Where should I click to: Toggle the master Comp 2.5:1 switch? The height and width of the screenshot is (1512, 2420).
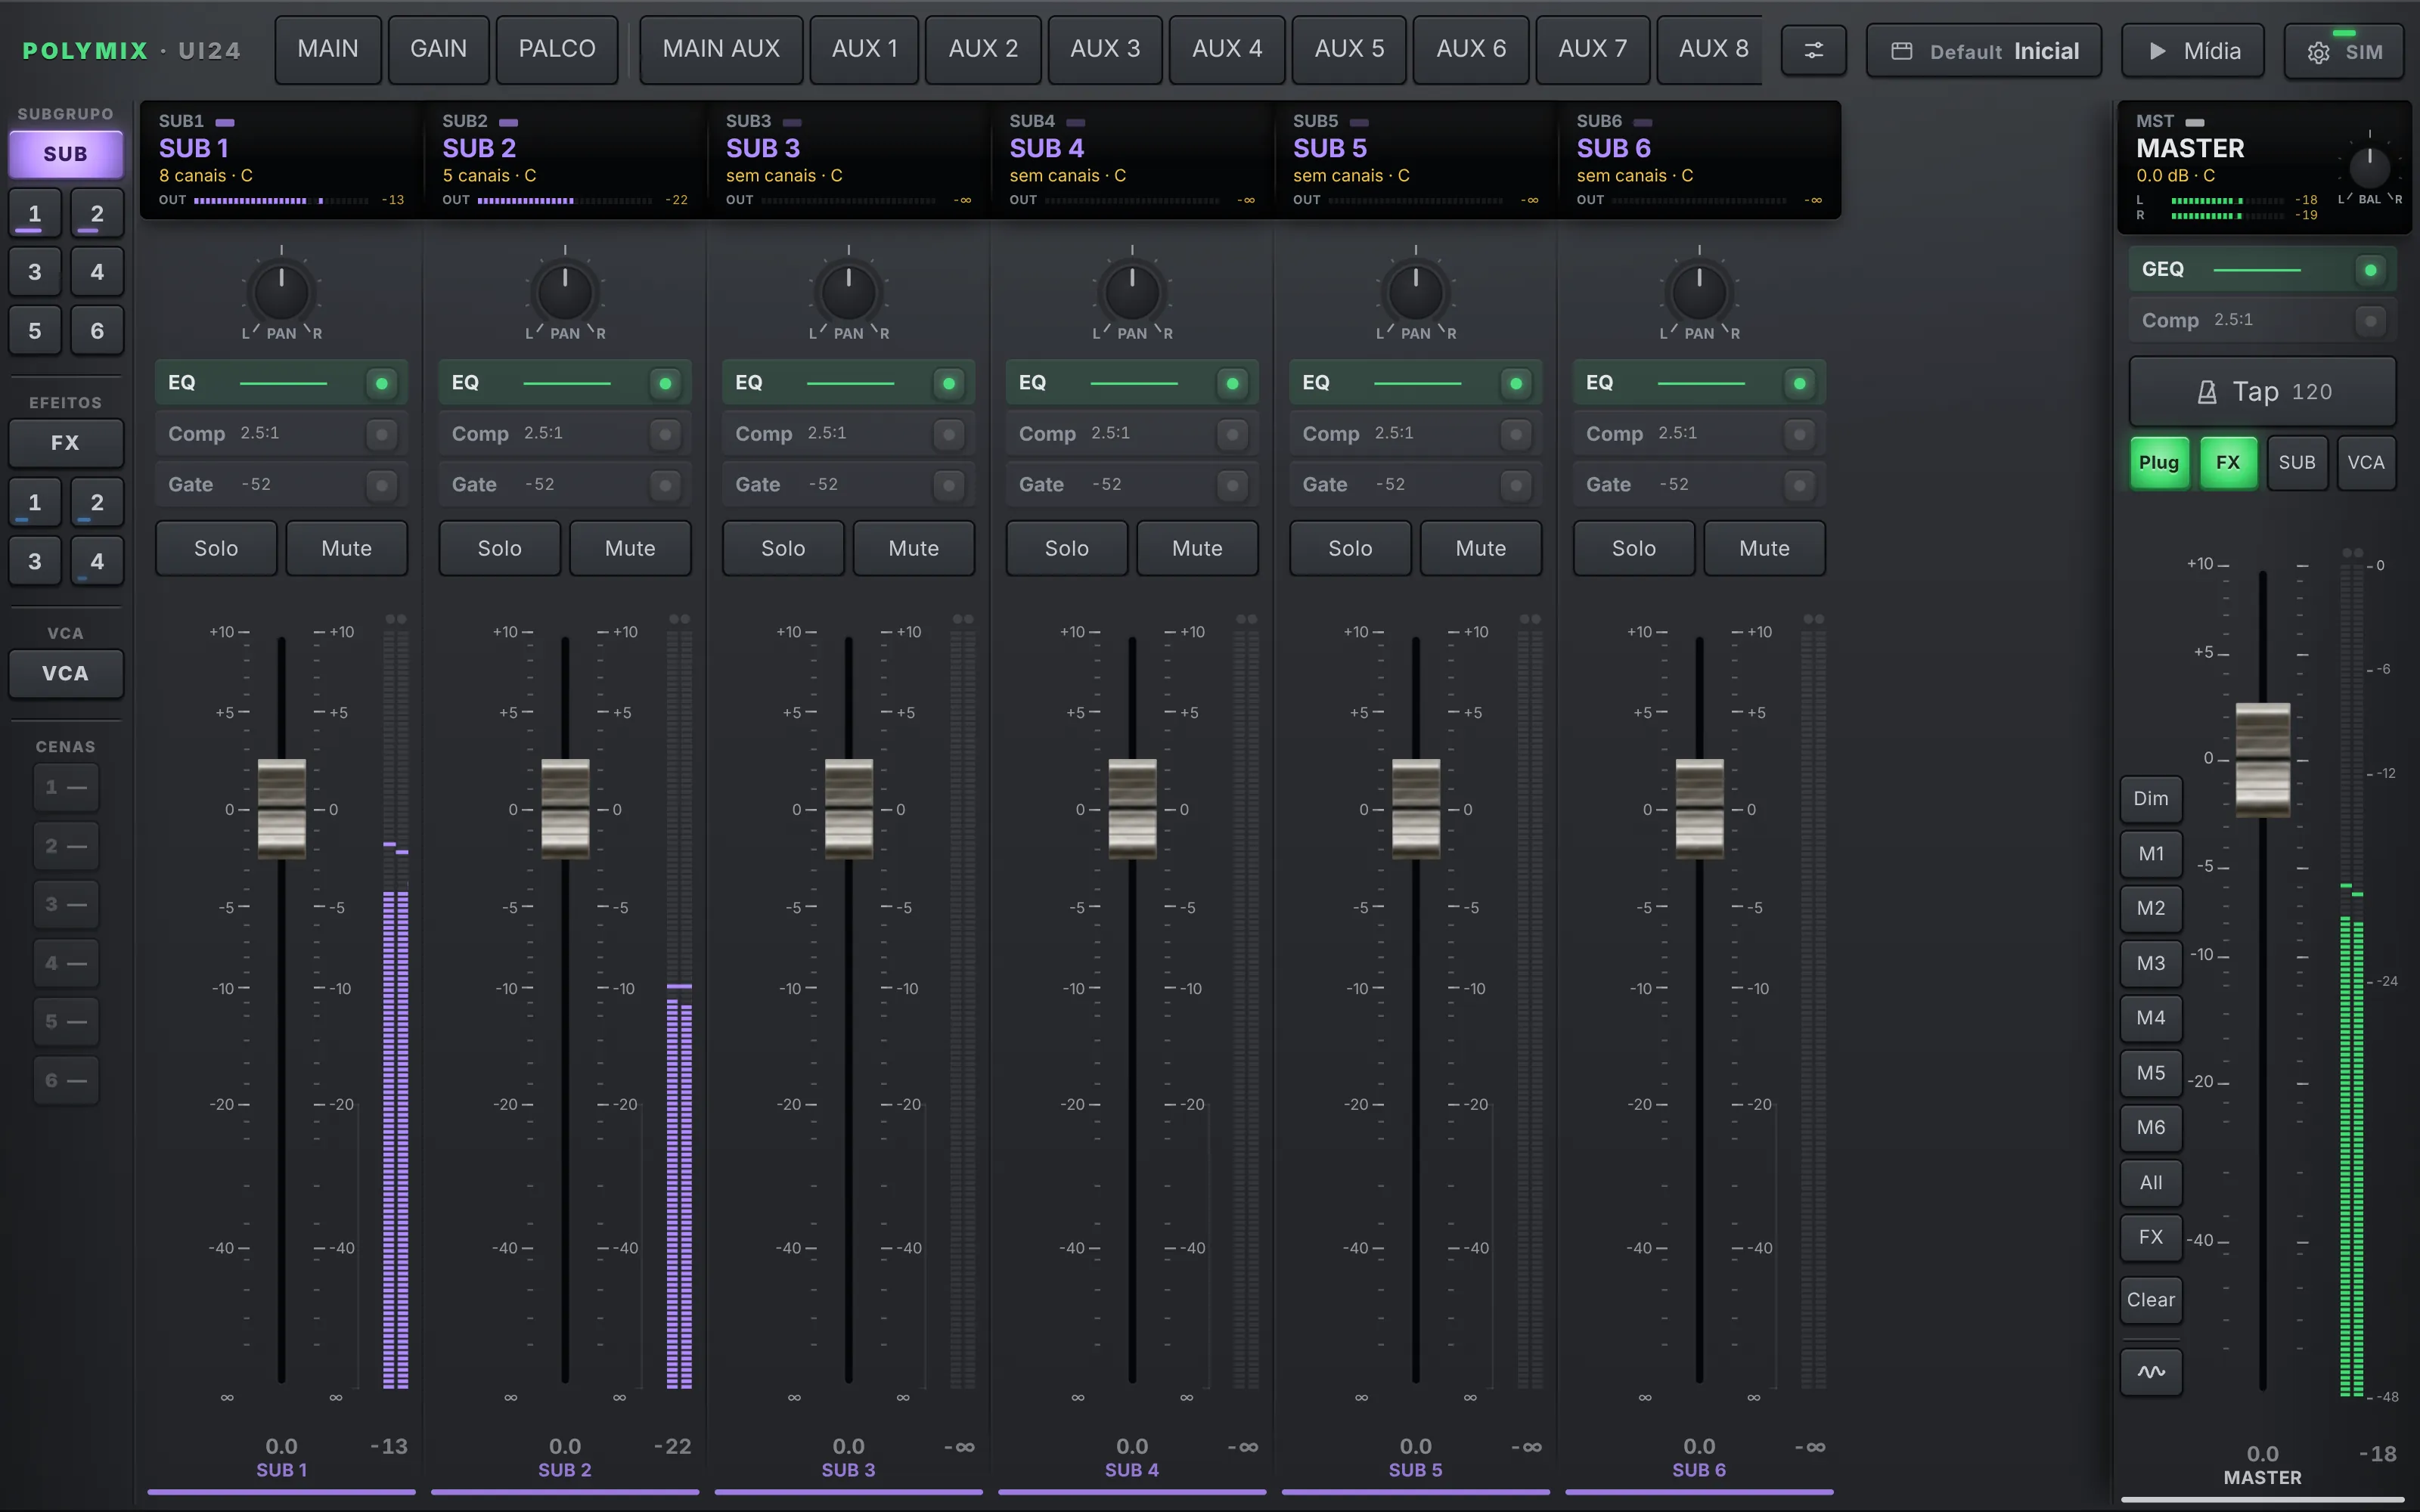tap(2370, 321)
